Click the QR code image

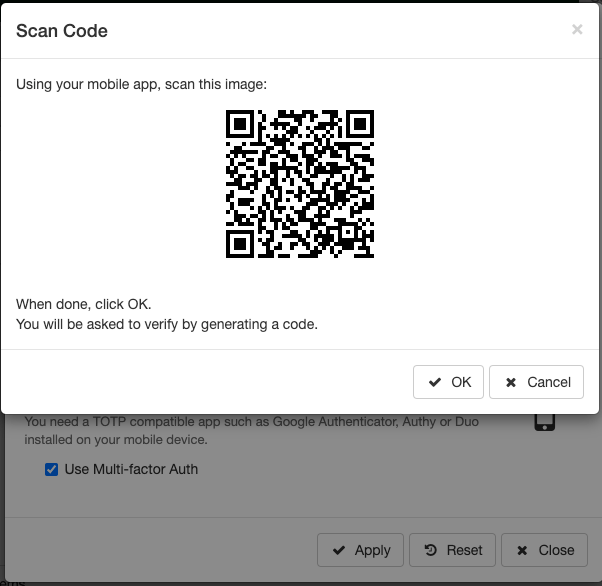click(300, 184)
